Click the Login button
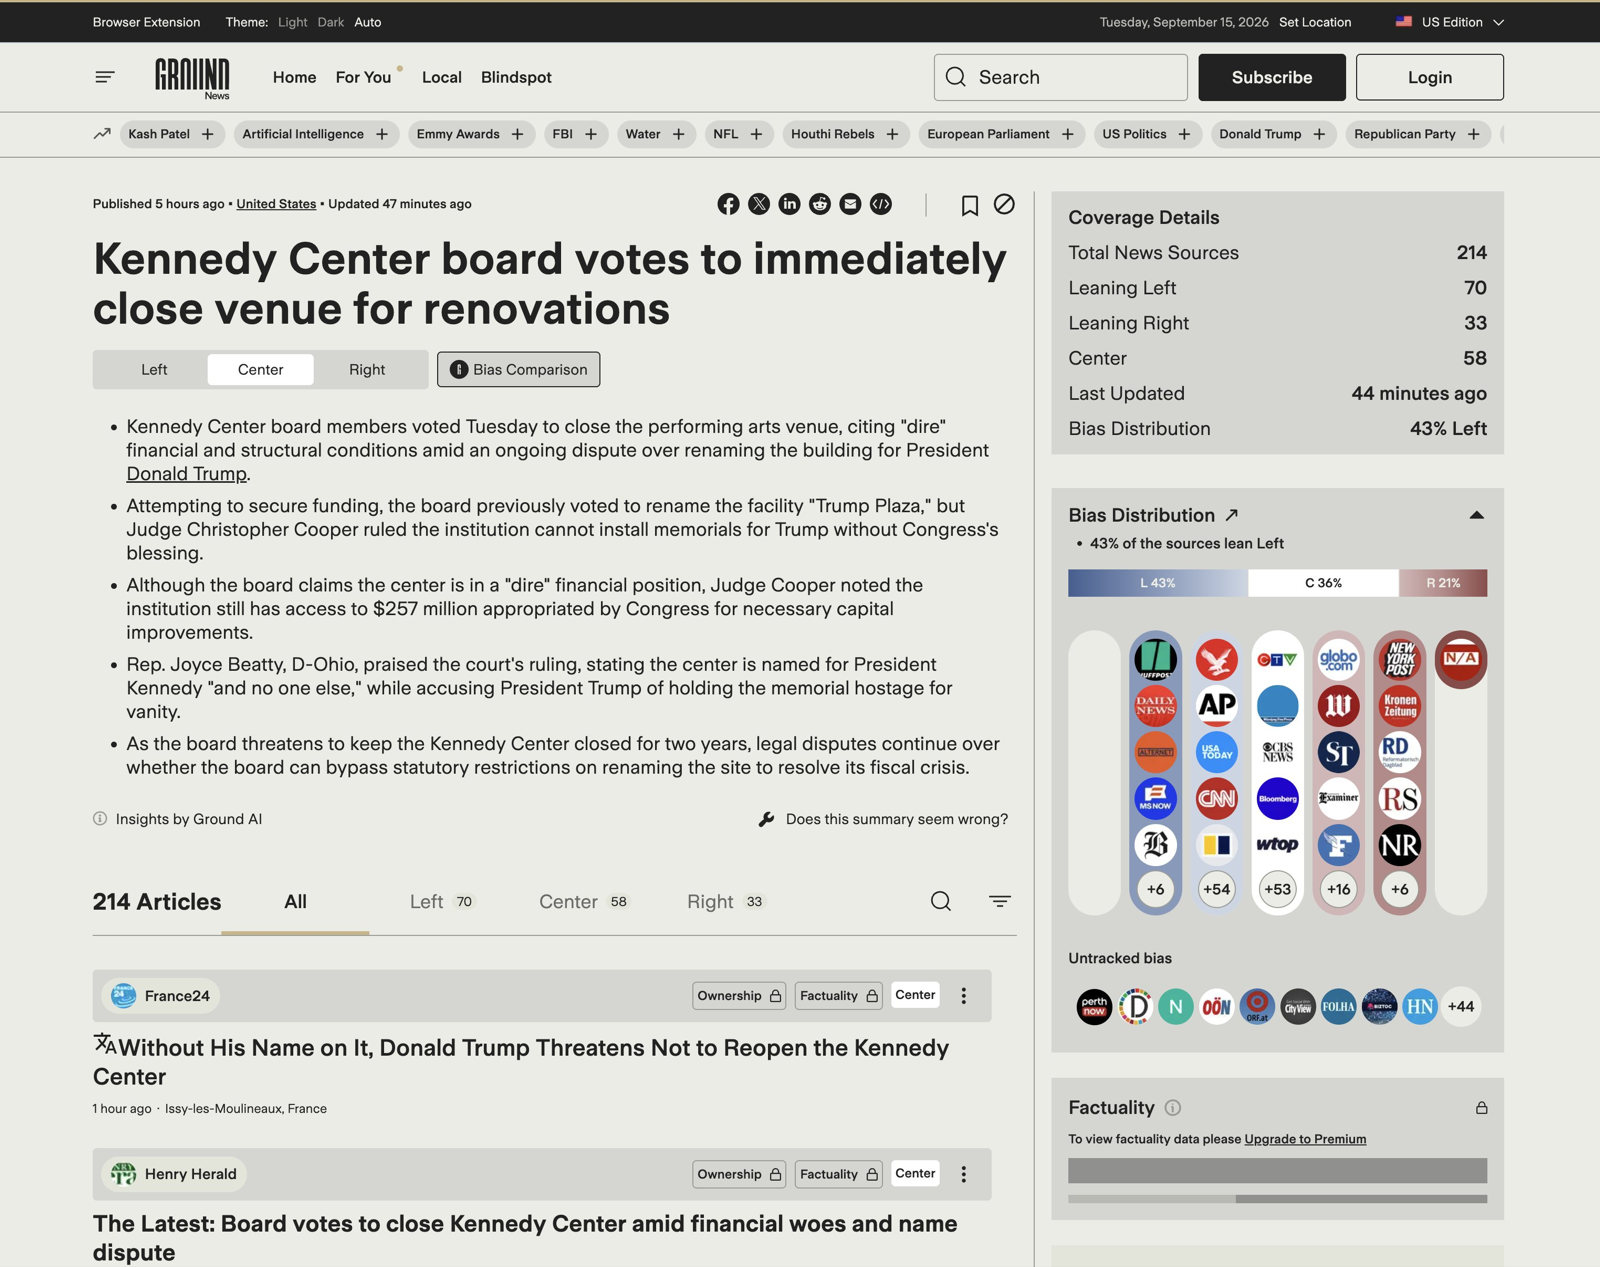This screenshot has height=1267, width=1600. coord(1430,77)
